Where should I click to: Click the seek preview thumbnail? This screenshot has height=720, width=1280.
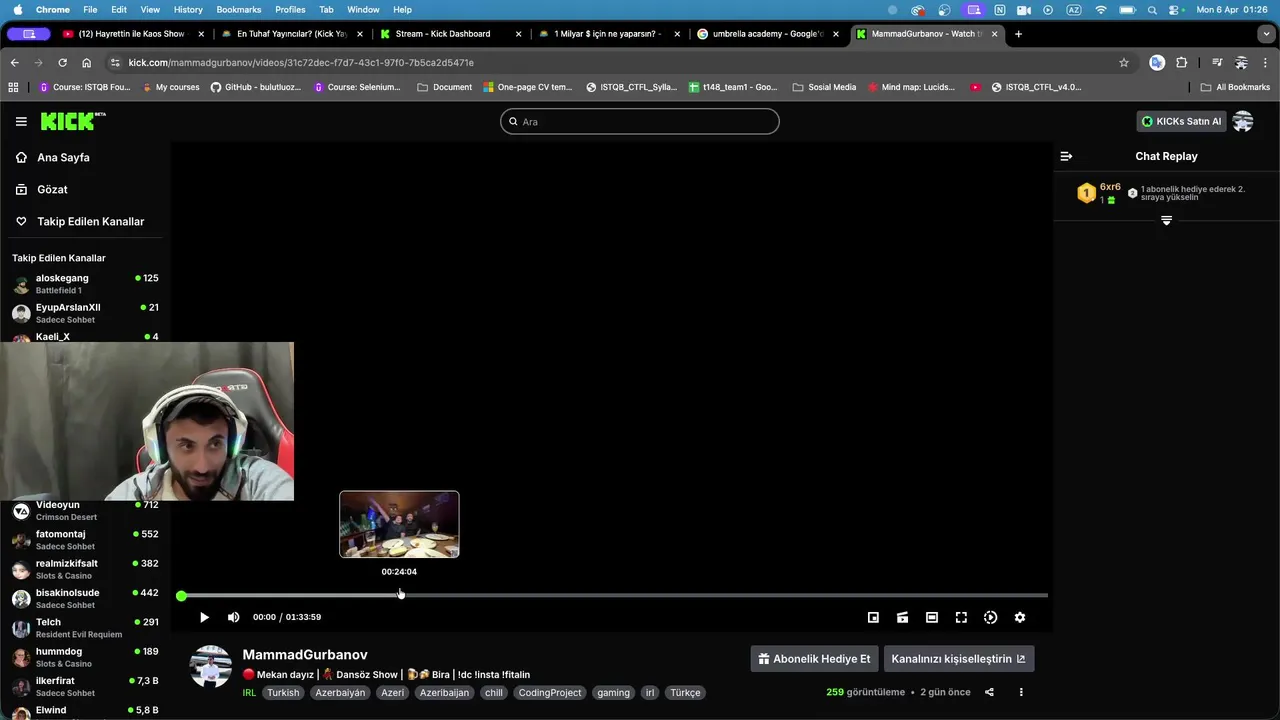pyautogui.click(x=399, y=524)
